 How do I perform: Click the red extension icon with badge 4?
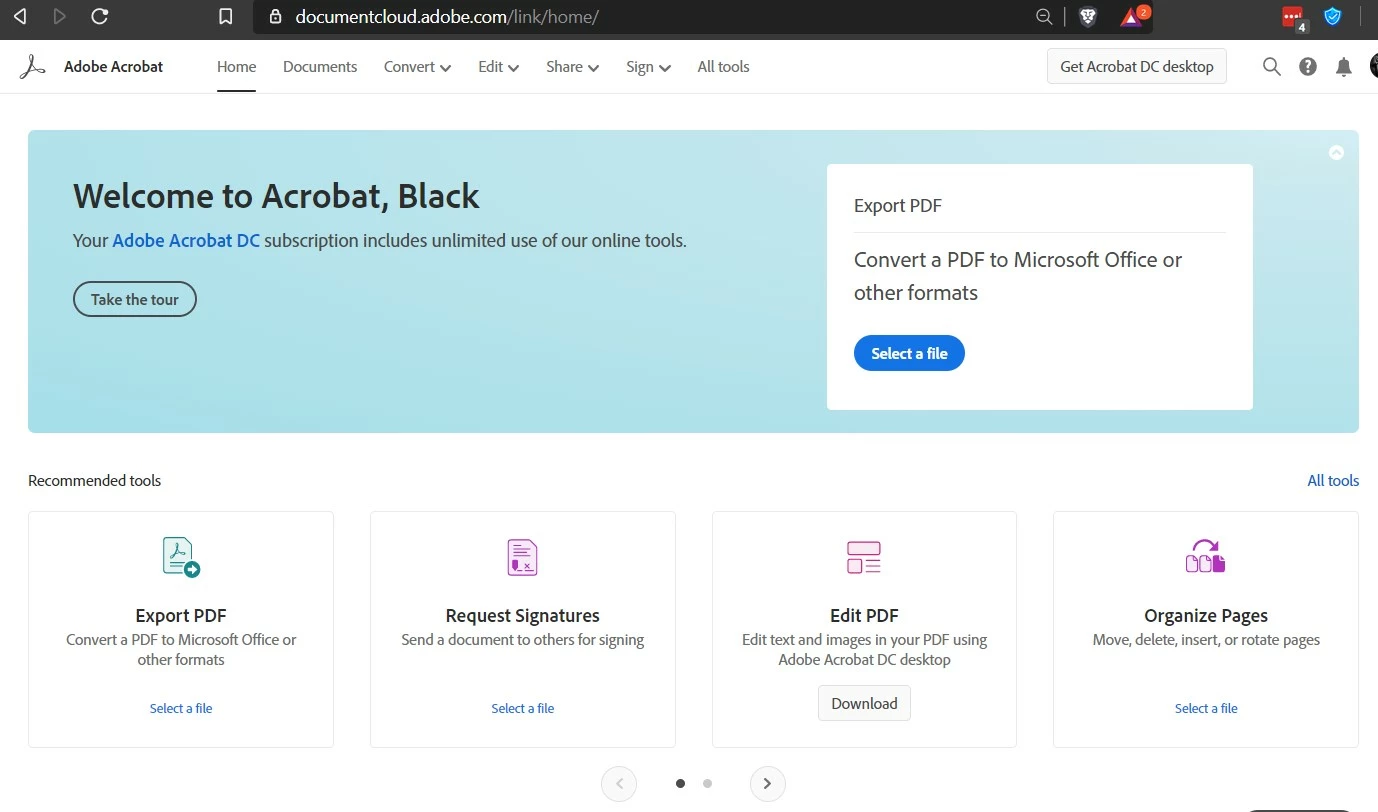point(1294,17)
